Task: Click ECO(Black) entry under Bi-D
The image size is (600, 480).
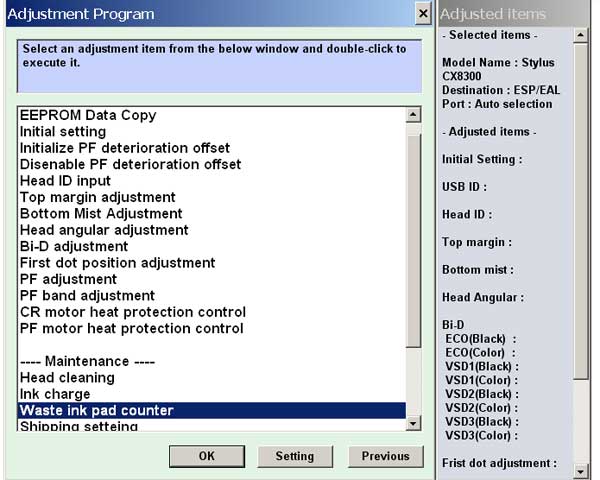Action: [x=481, y=339]
